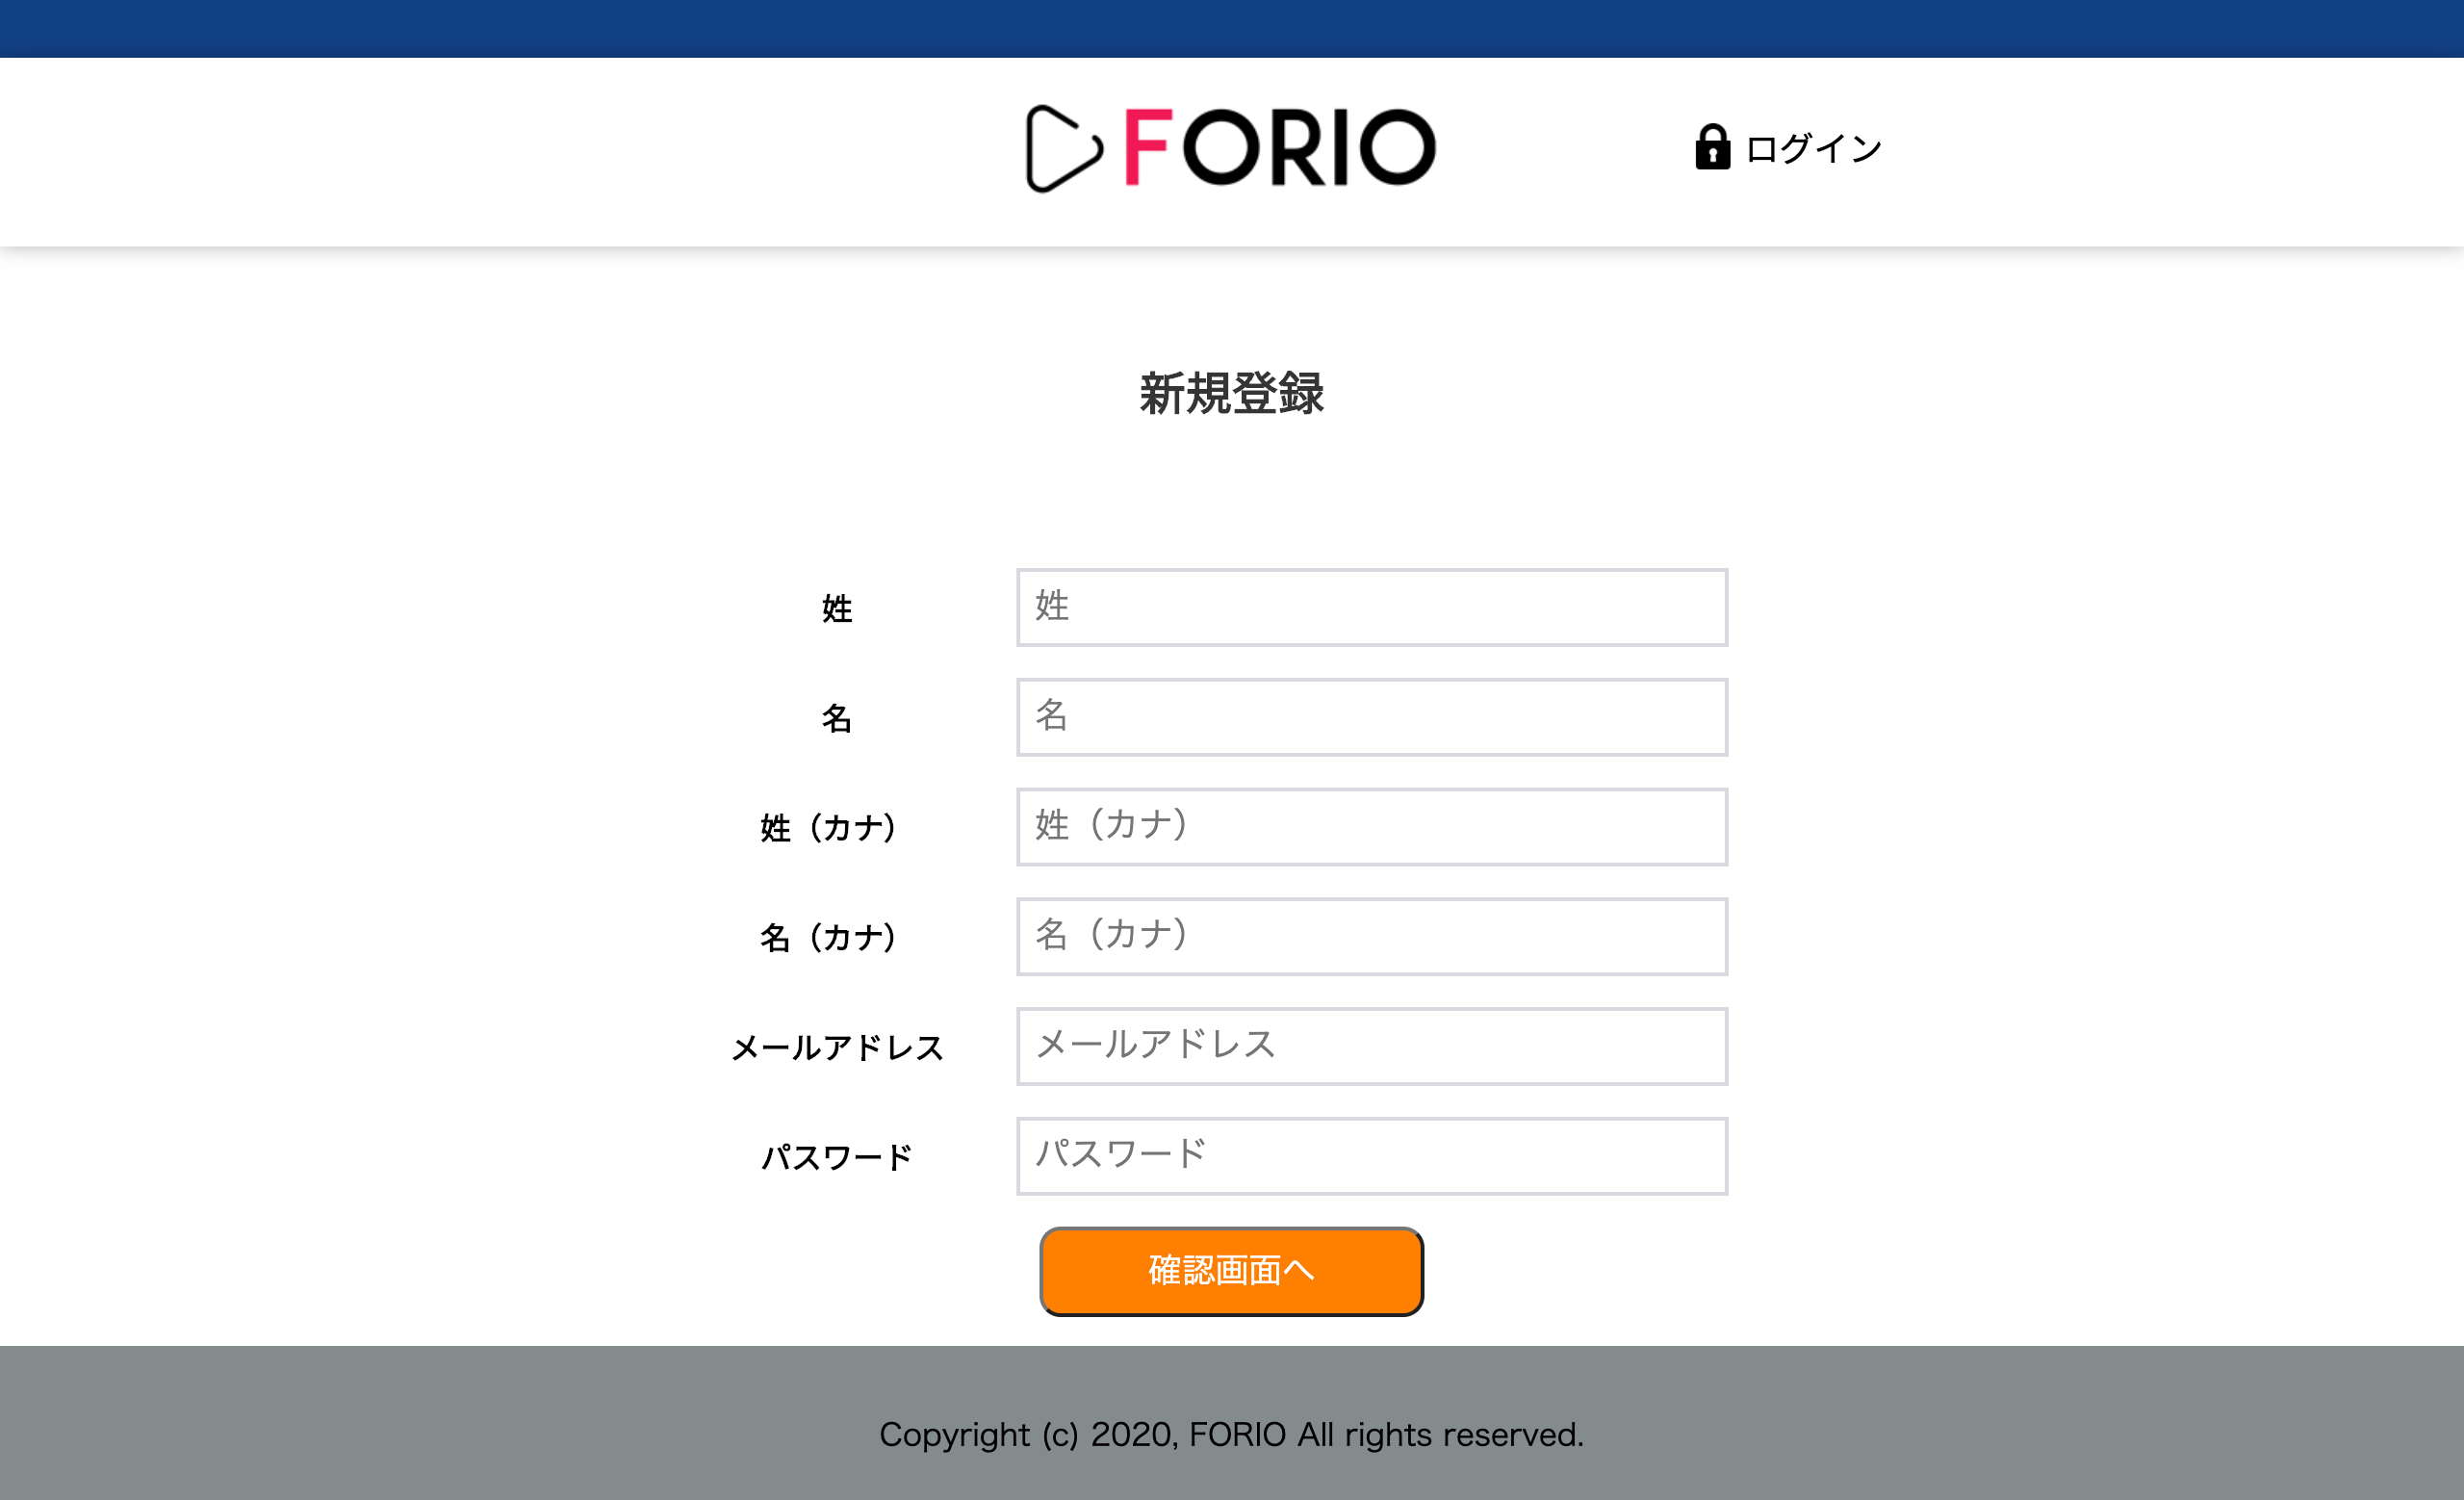
Task: Focus the パスワード input field
Action: [1370, 1156]
